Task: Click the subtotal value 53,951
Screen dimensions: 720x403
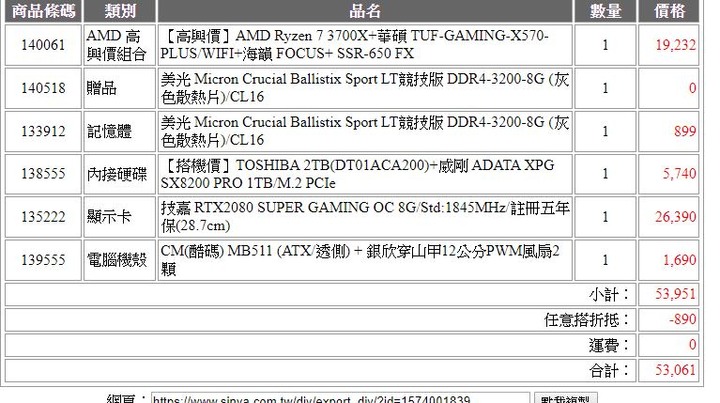Action: click(675, 294)
